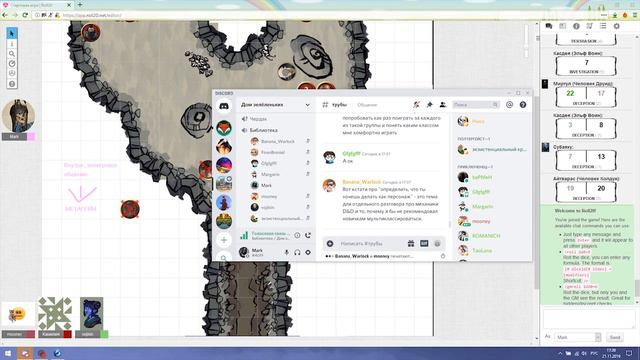This screenshot has width=640, height=360.
Task: Select the Roll20 magnifier zoom tool
Action: tap(12, 54)
